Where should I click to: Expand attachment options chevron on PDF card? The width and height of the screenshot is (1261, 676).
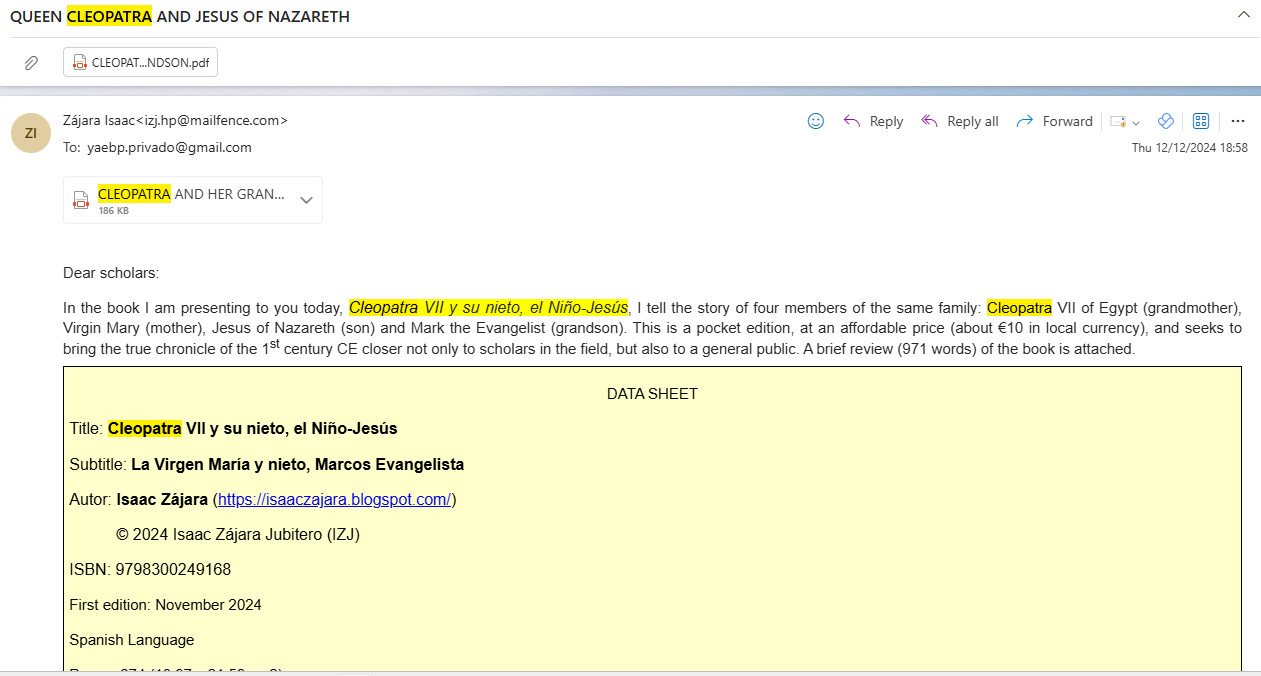coord(307,200)
